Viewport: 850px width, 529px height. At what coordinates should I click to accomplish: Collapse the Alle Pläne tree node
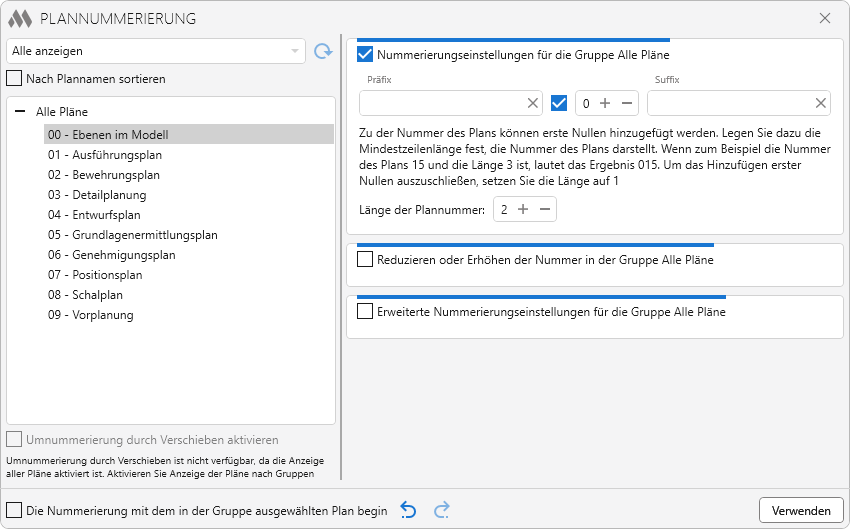coord(20,113)
